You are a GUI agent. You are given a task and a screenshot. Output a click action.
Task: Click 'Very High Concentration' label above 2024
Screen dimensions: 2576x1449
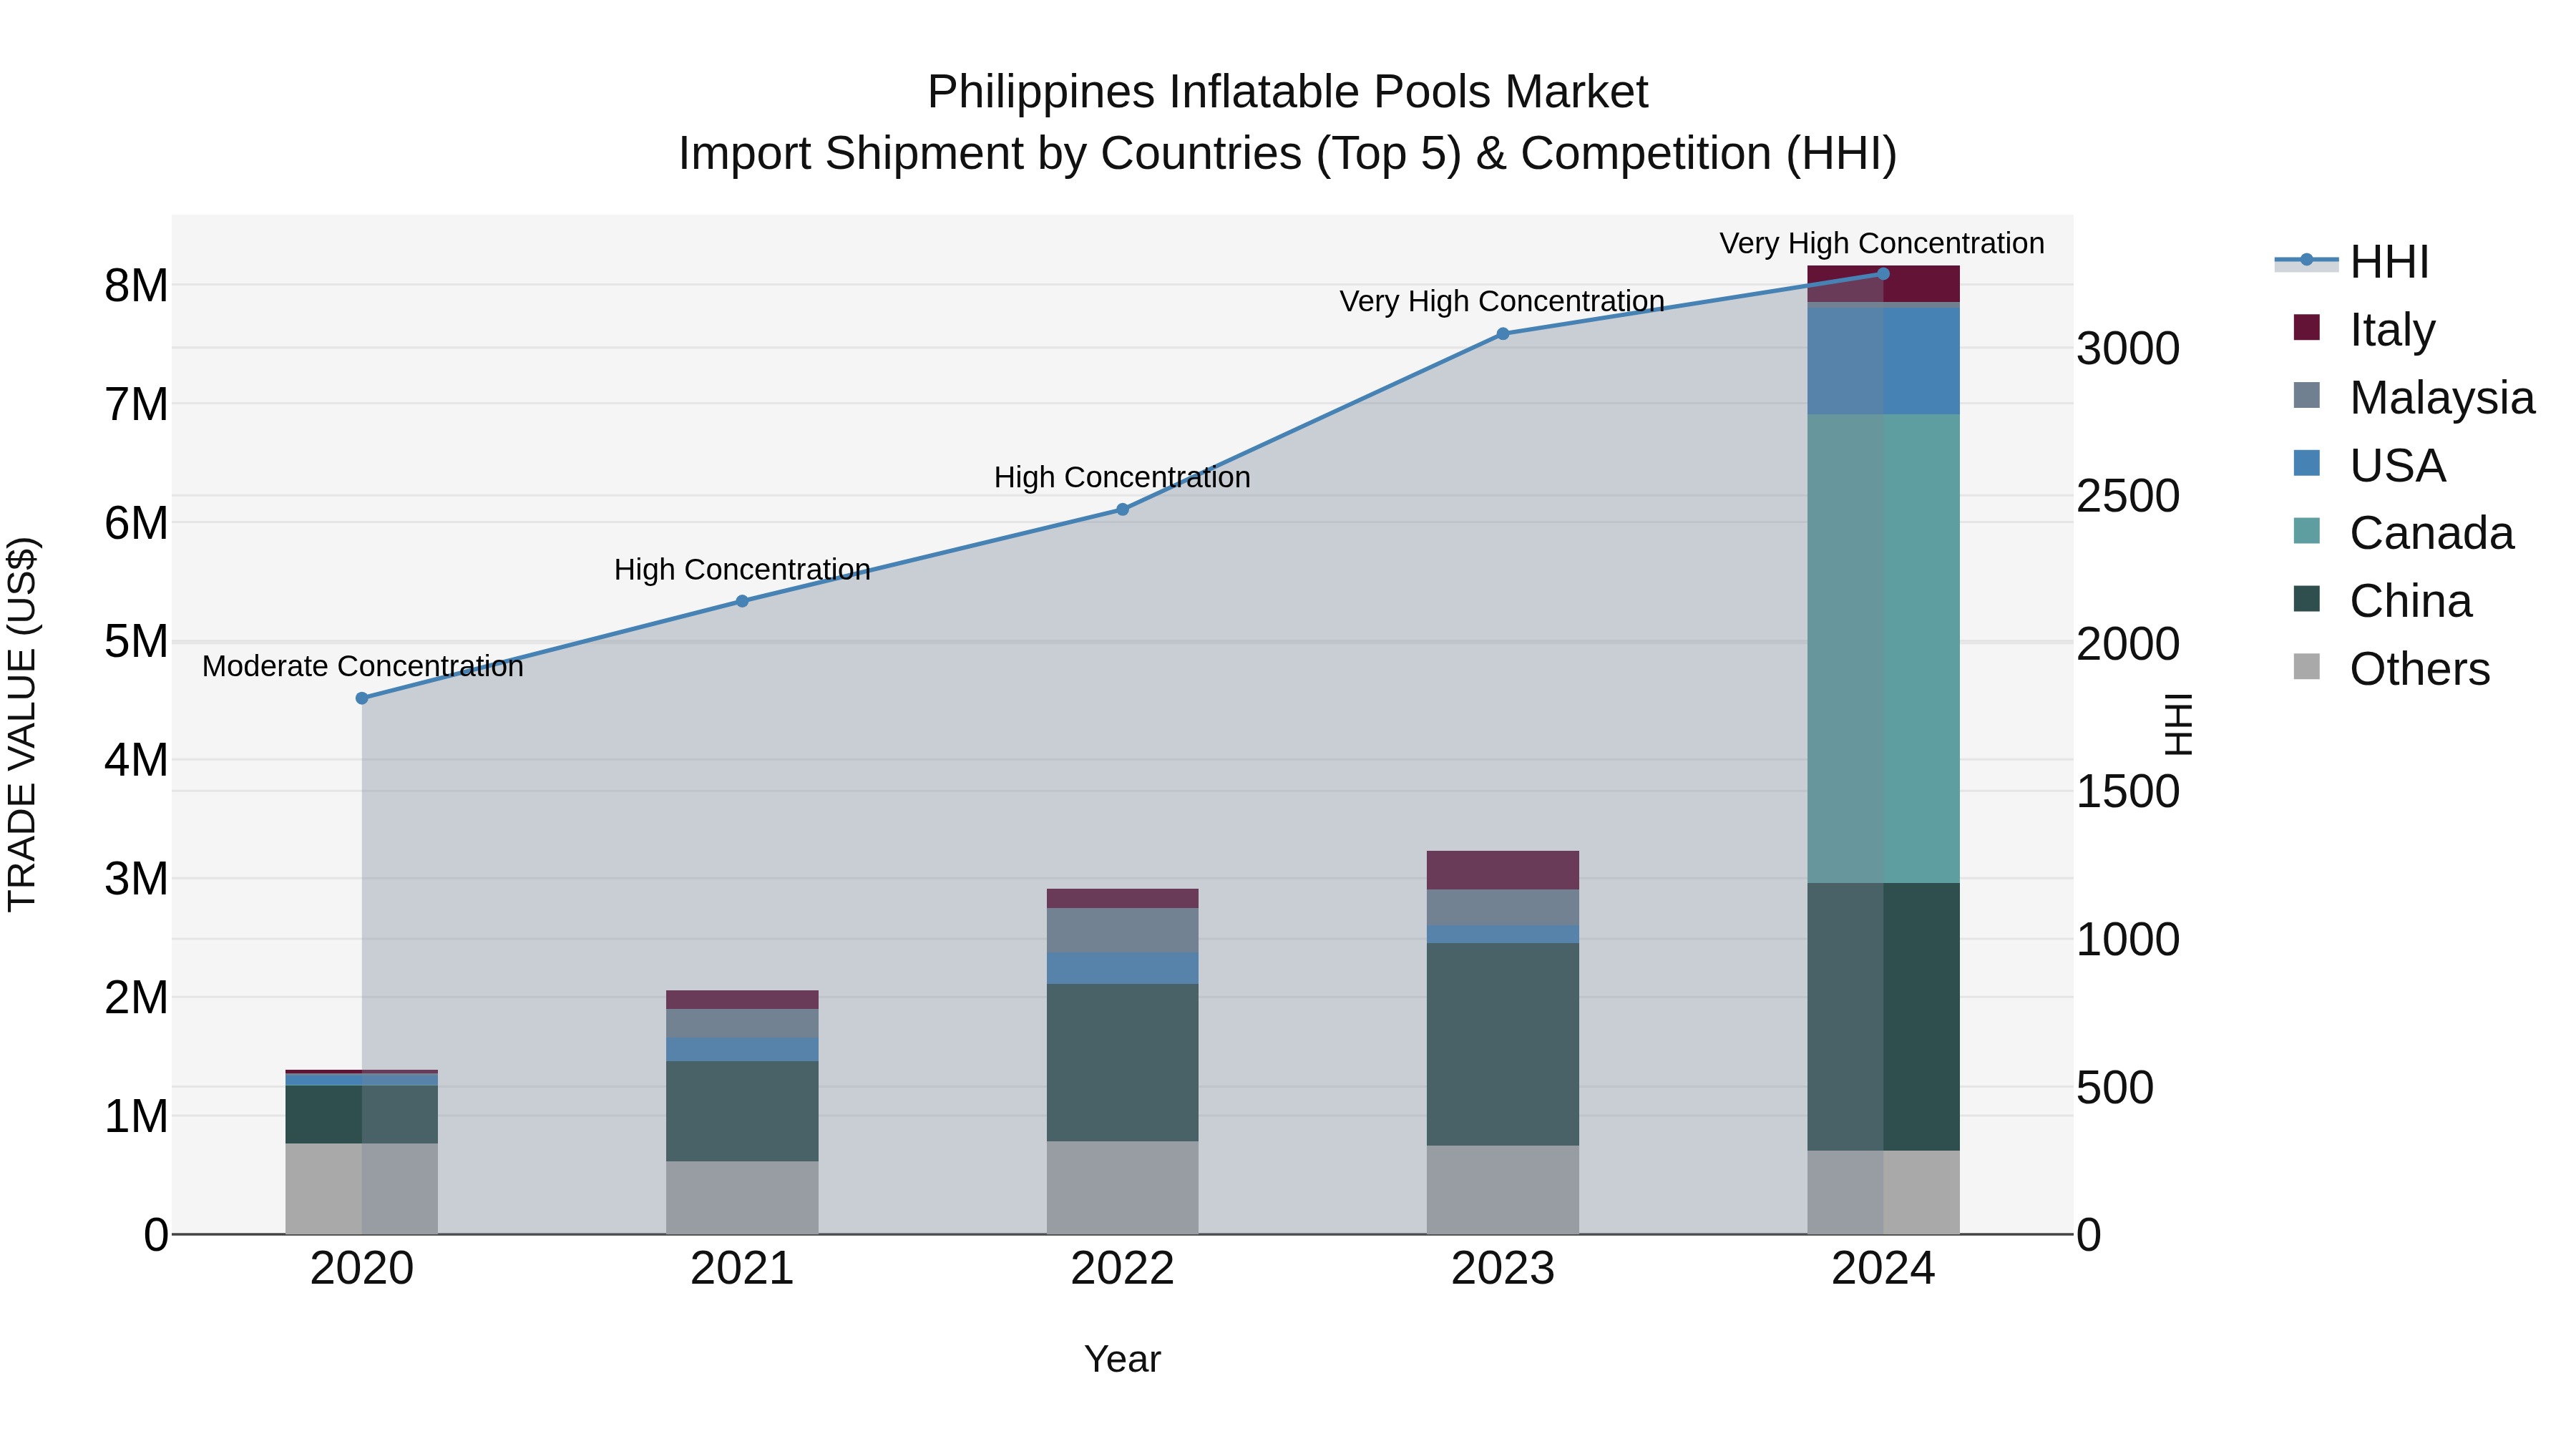tap(1882, 243)
